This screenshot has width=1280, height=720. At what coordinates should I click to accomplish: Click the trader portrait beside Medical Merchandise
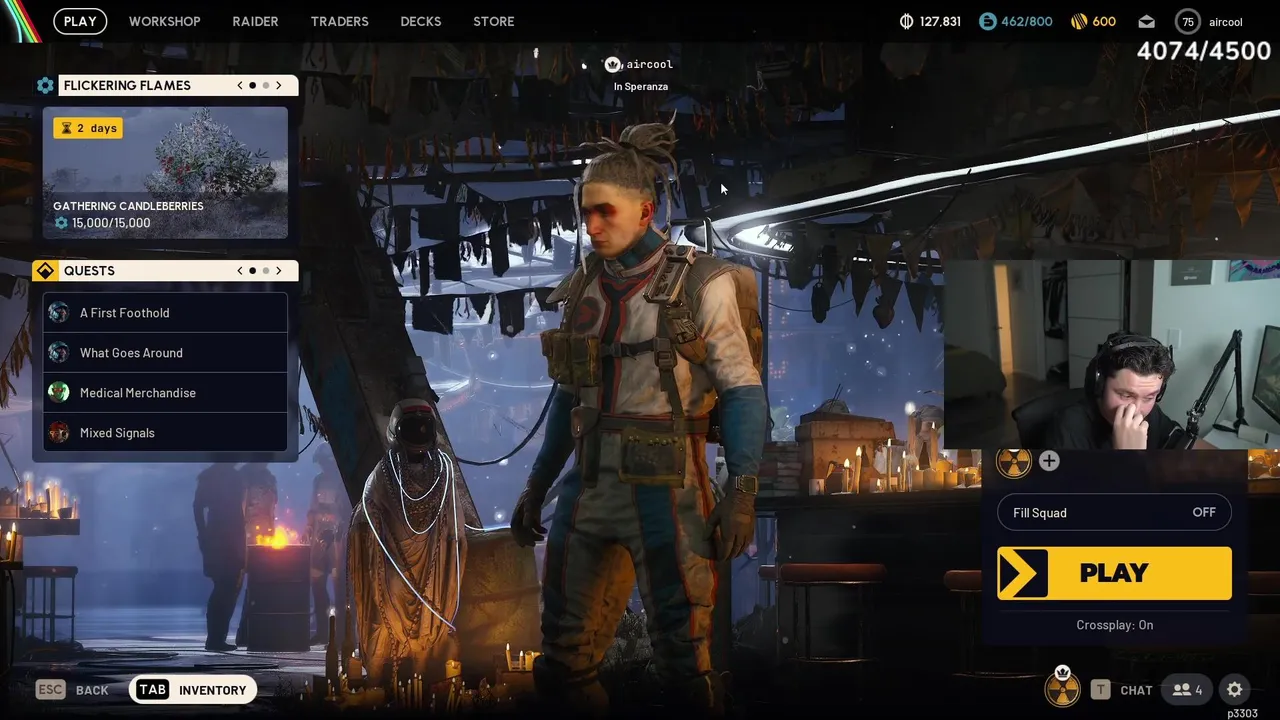point(59,393)
